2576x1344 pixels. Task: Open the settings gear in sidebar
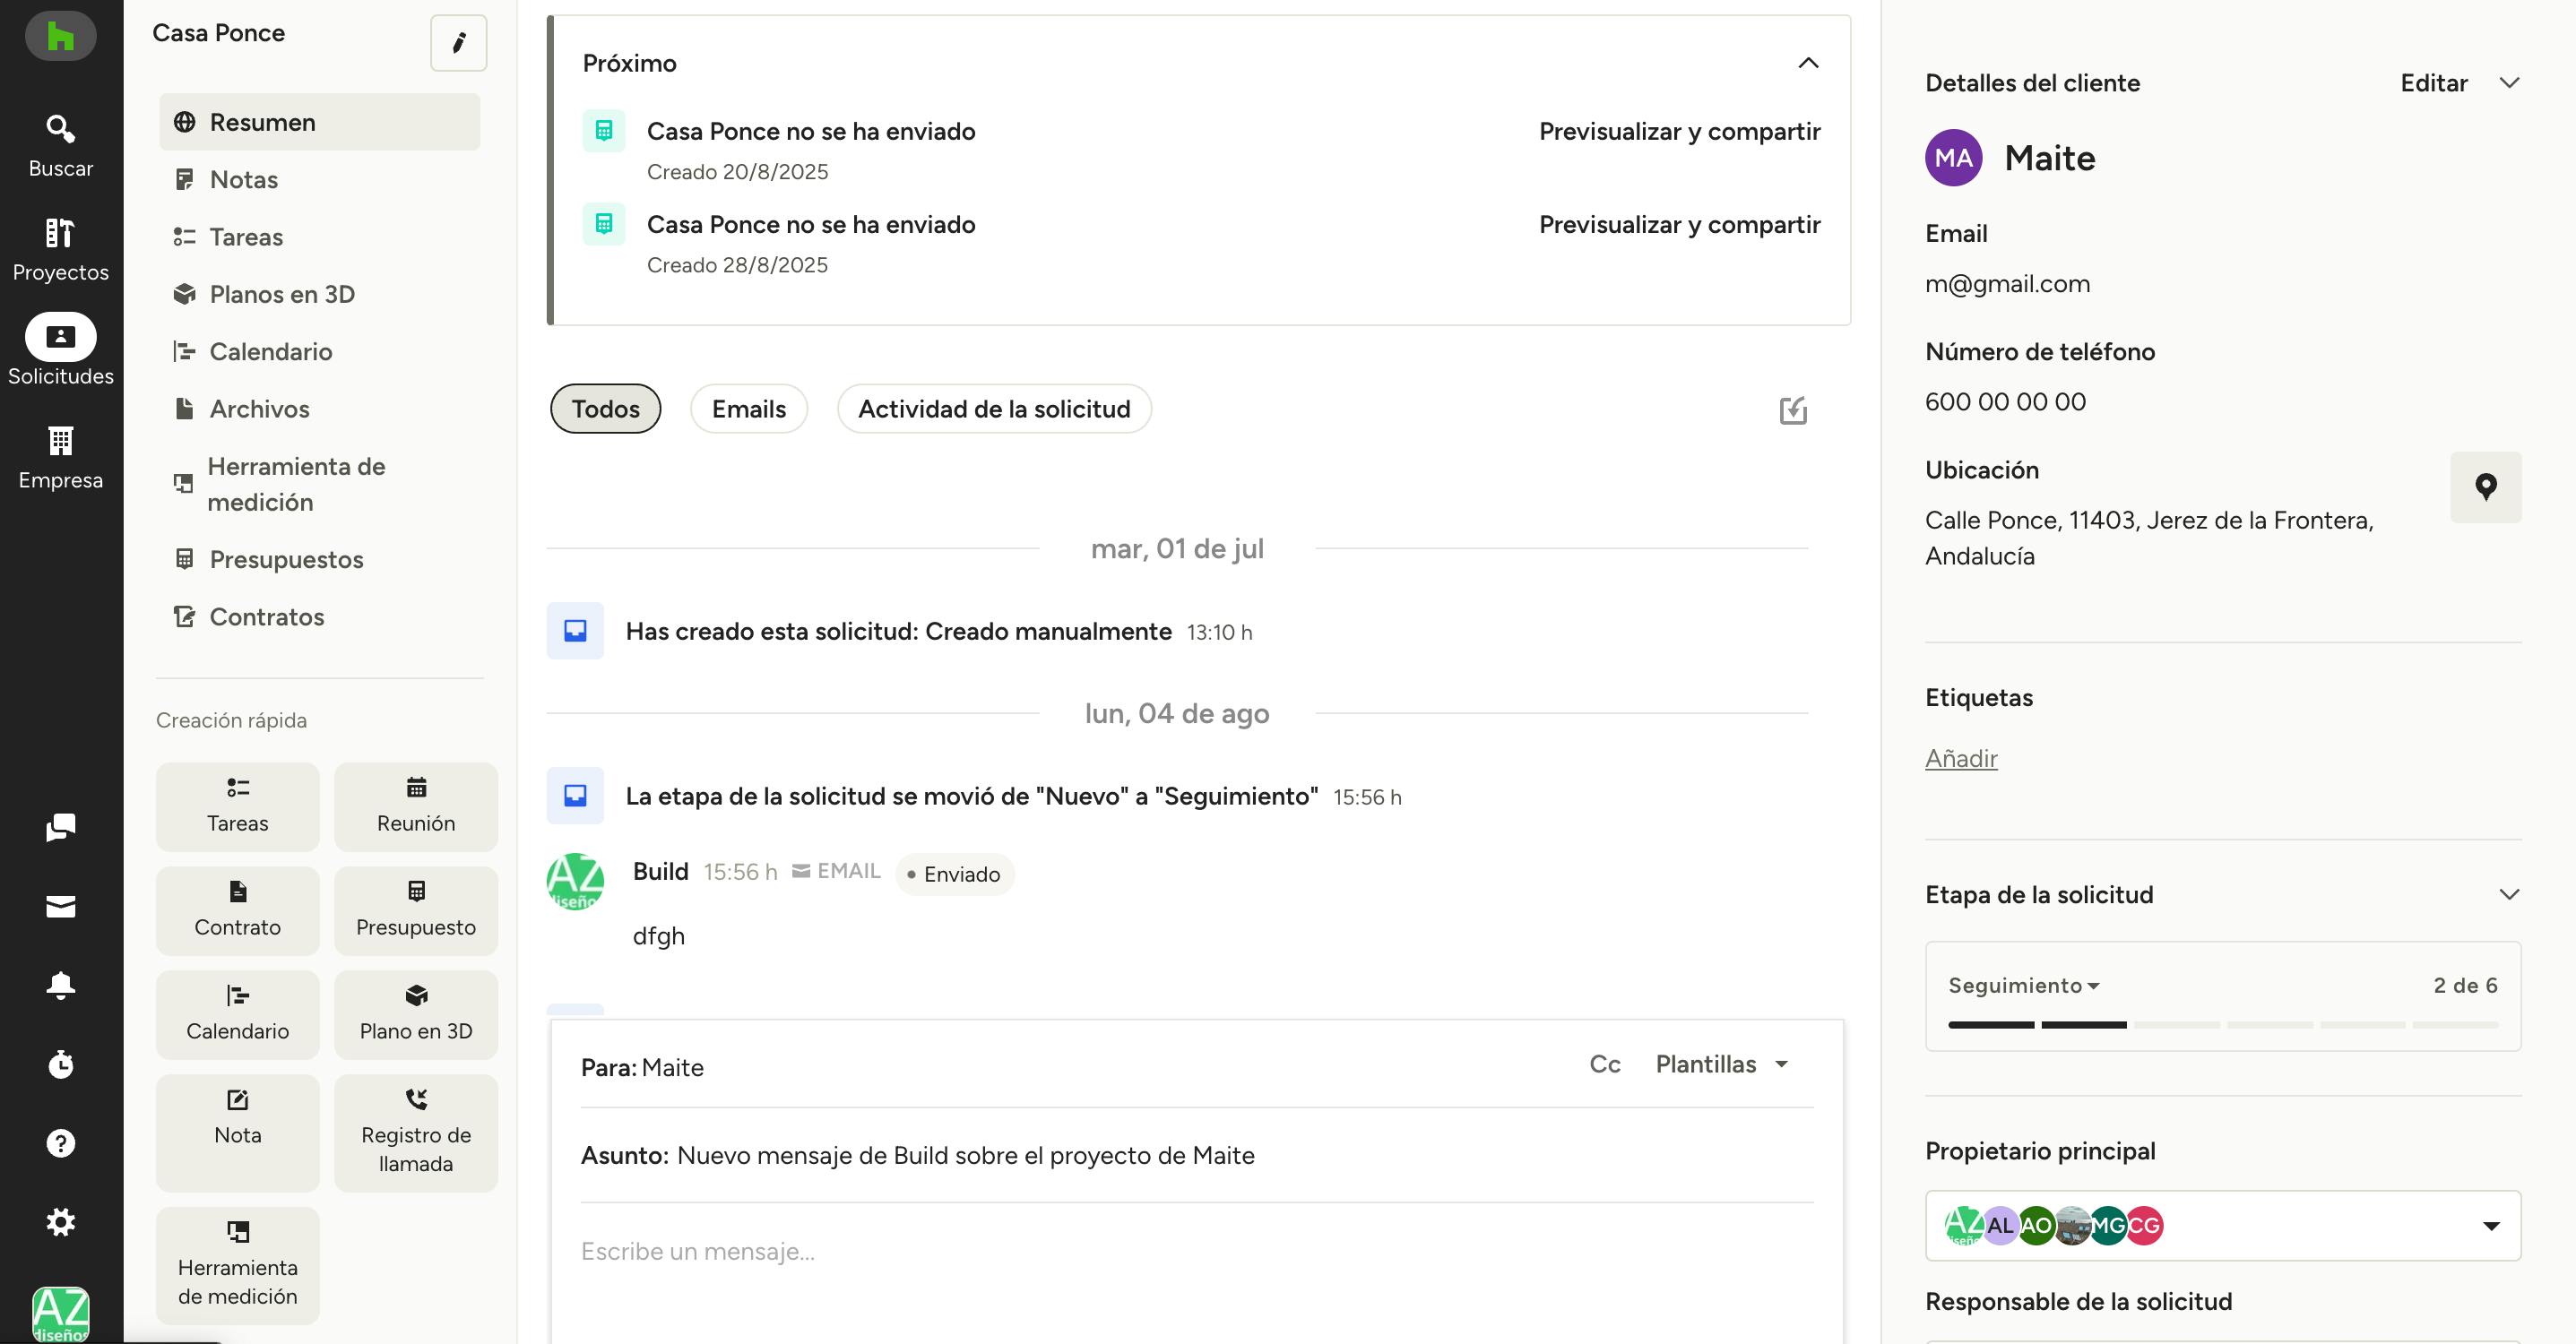click(x=61, y=1221)
